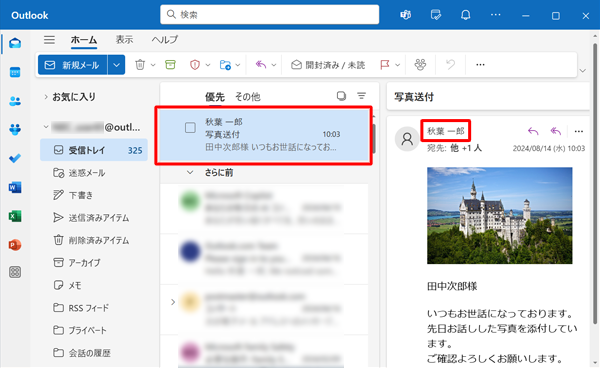Open the castle photo attachment image
This screenshot has width=600, height=368.
coord(500,215)
